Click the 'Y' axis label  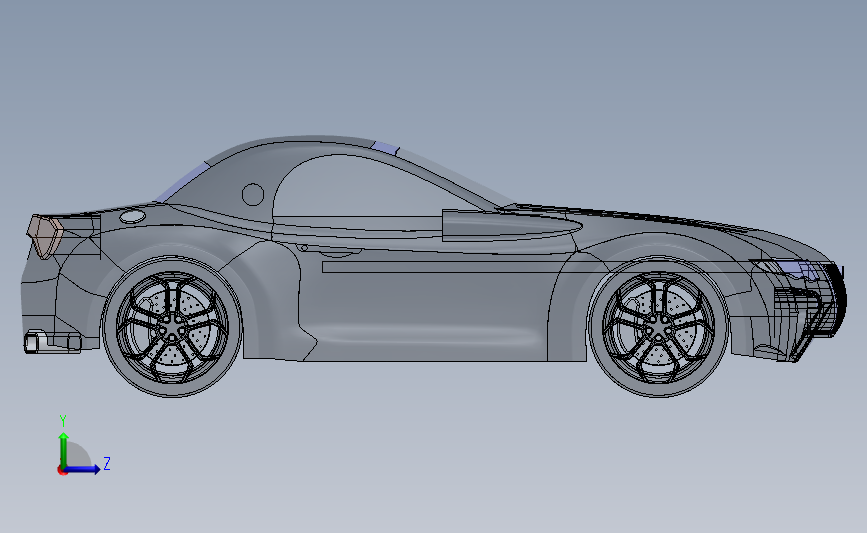pos(63,421)
